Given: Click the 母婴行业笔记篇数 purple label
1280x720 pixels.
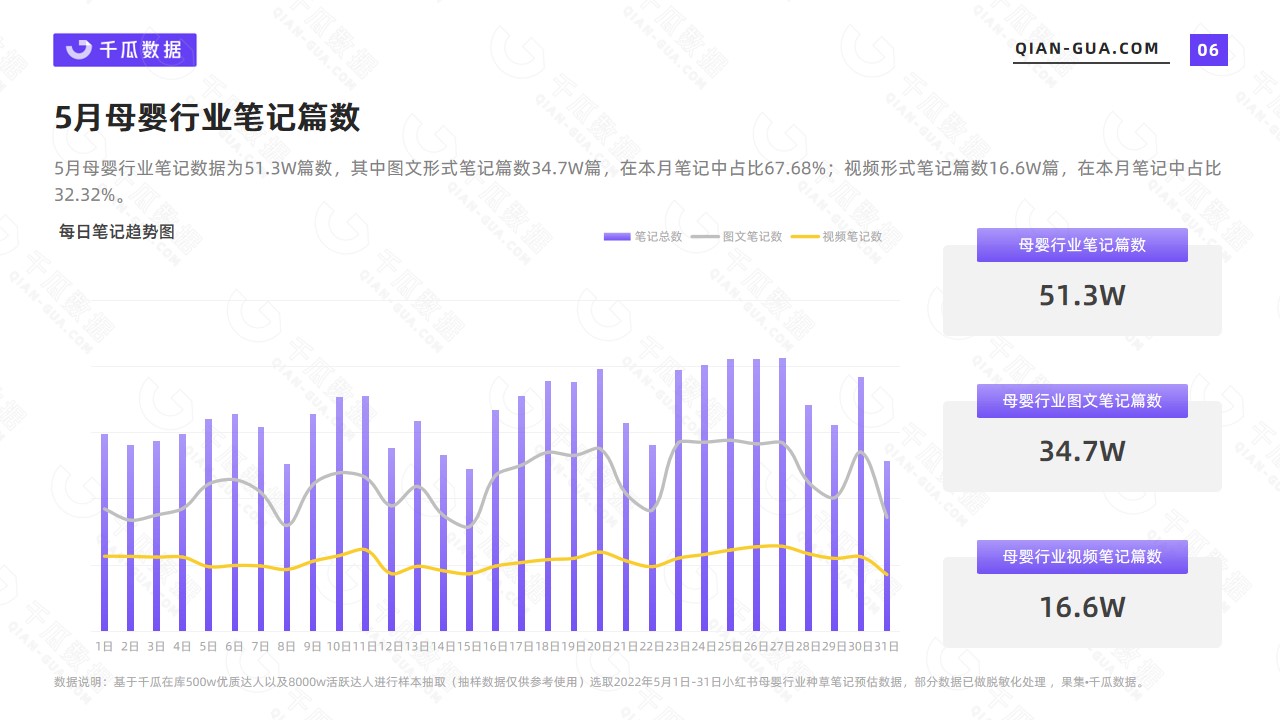Looking at the screenshot, I should pyautogui.click(x=1082, y=245).
